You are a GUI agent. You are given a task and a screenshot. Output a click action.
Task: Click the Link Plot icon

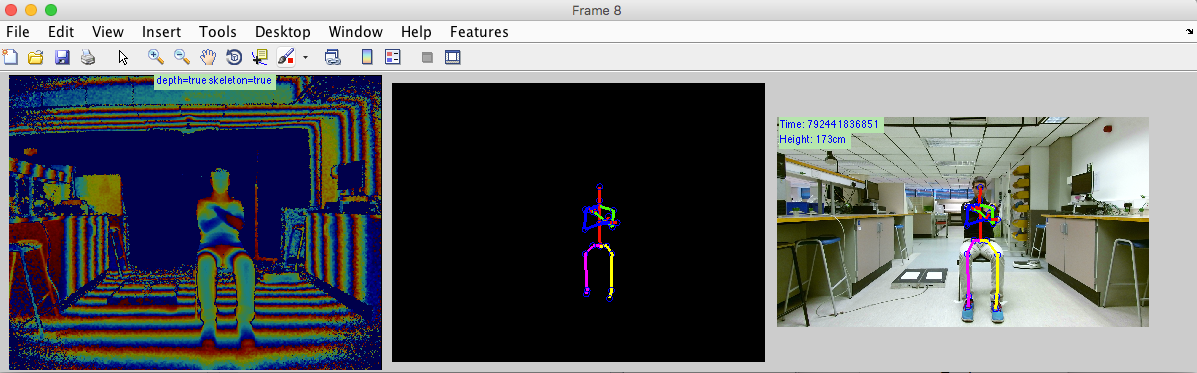click(x=332, y=56)
